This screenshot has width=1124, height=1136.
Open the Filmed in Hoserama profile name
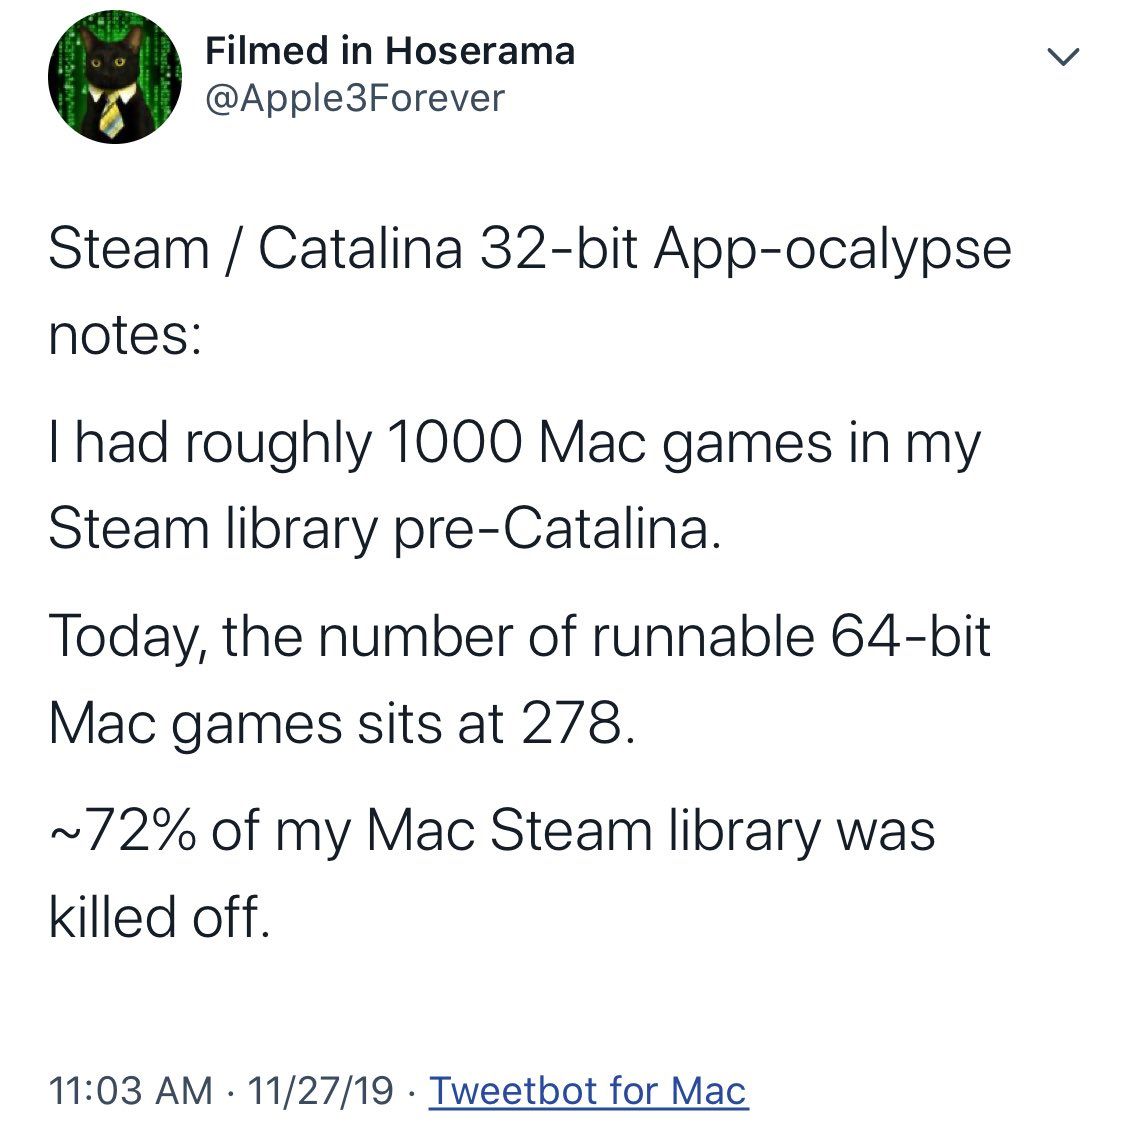(x=390, y=51)
